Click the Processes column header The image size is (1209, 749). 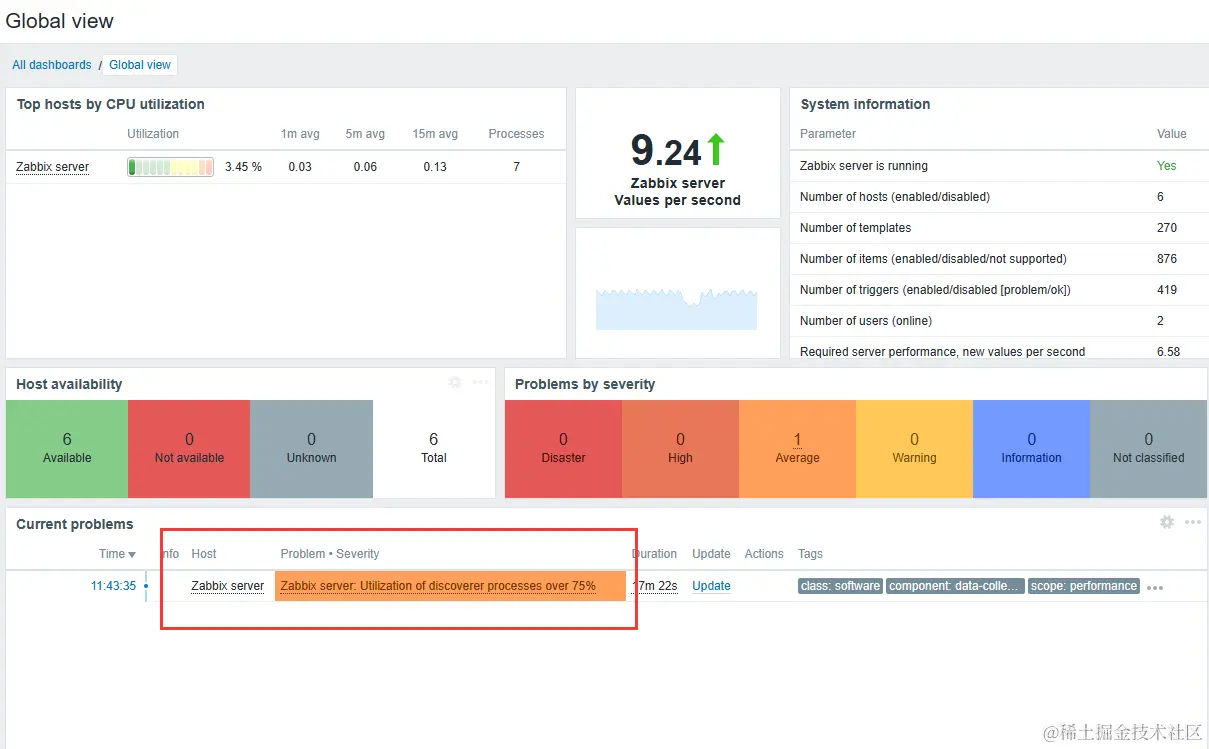[x=516, y=134]
